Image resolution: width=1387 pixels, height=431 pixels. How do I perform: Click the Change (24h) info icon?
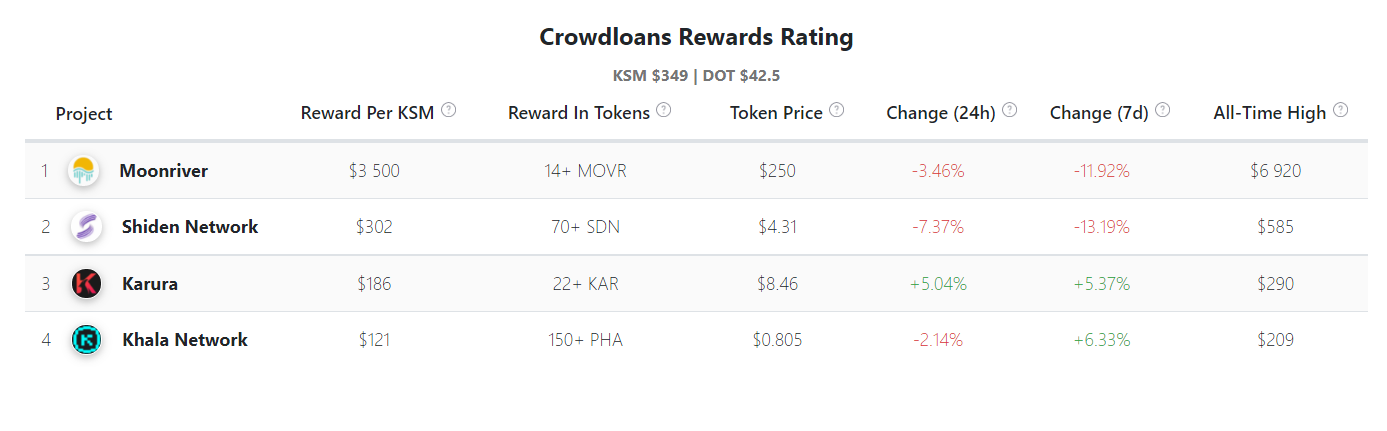pos(1010,110)
